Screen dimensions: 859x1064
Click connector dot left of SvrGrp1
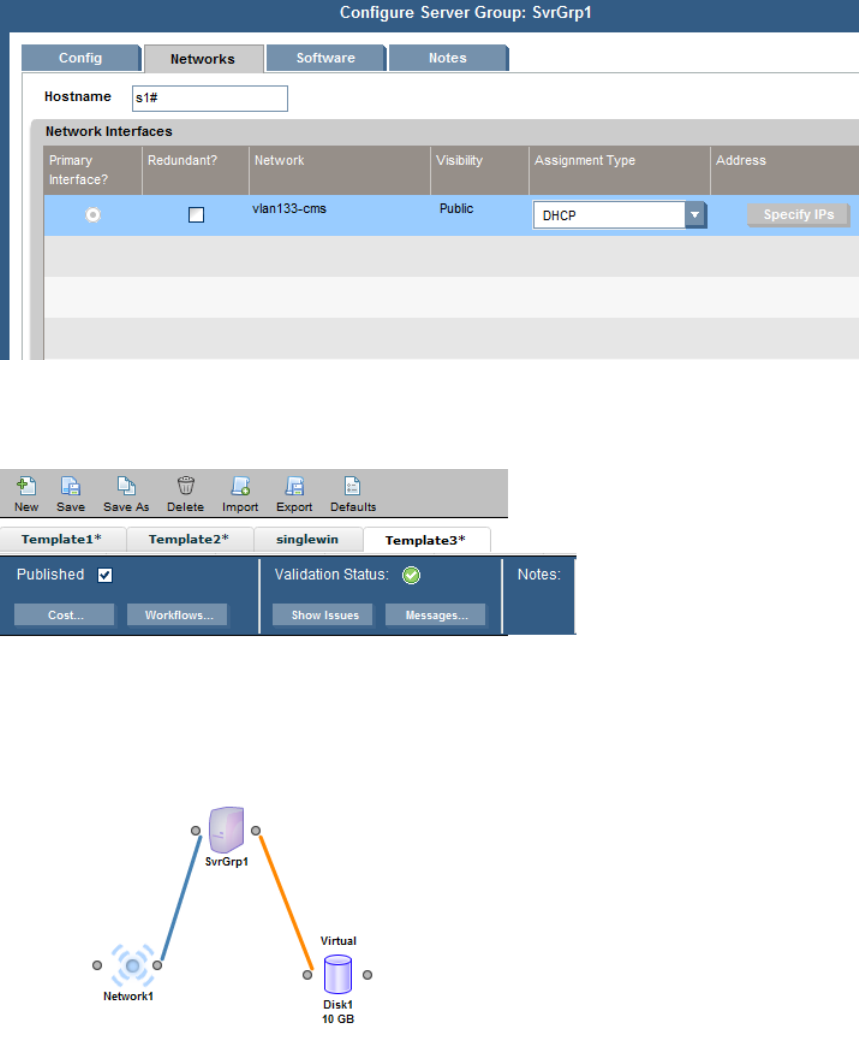(195, 831)
